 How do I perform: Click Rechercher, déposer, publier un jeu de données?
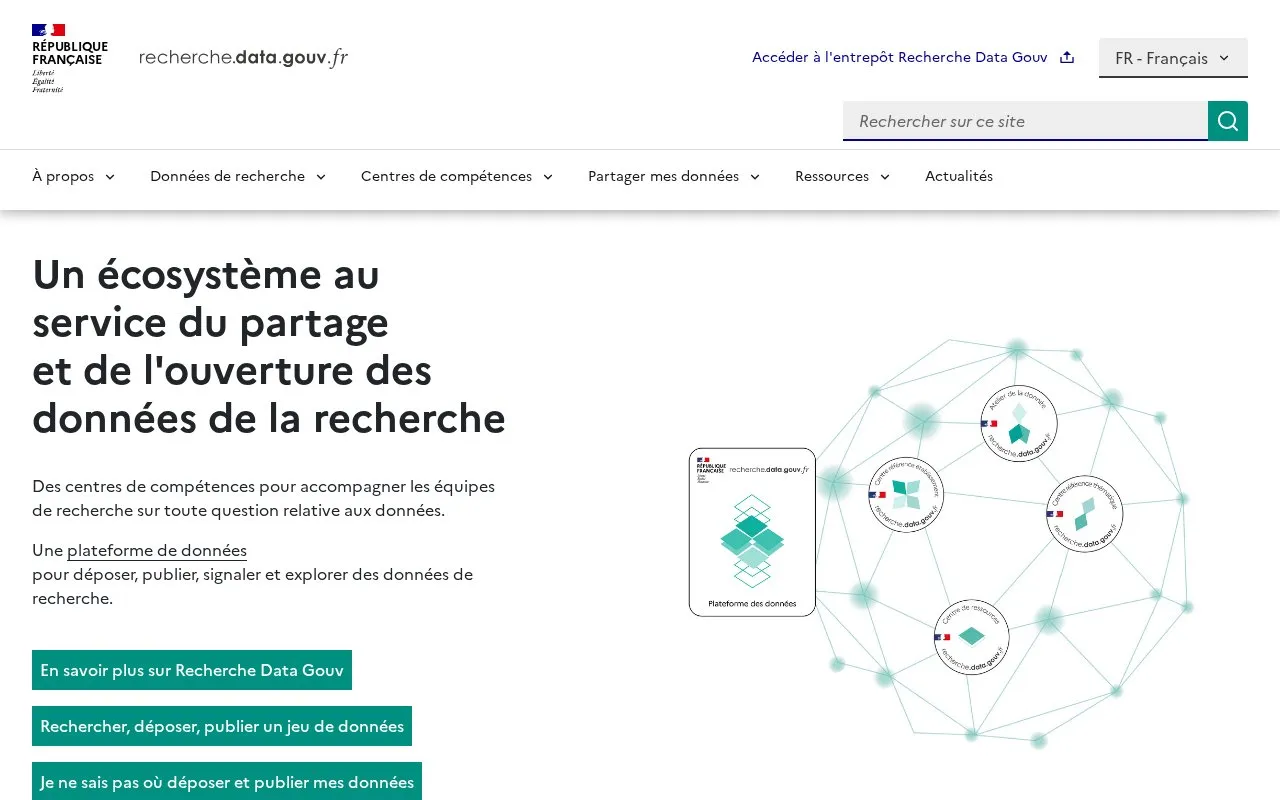pos(222,726)
